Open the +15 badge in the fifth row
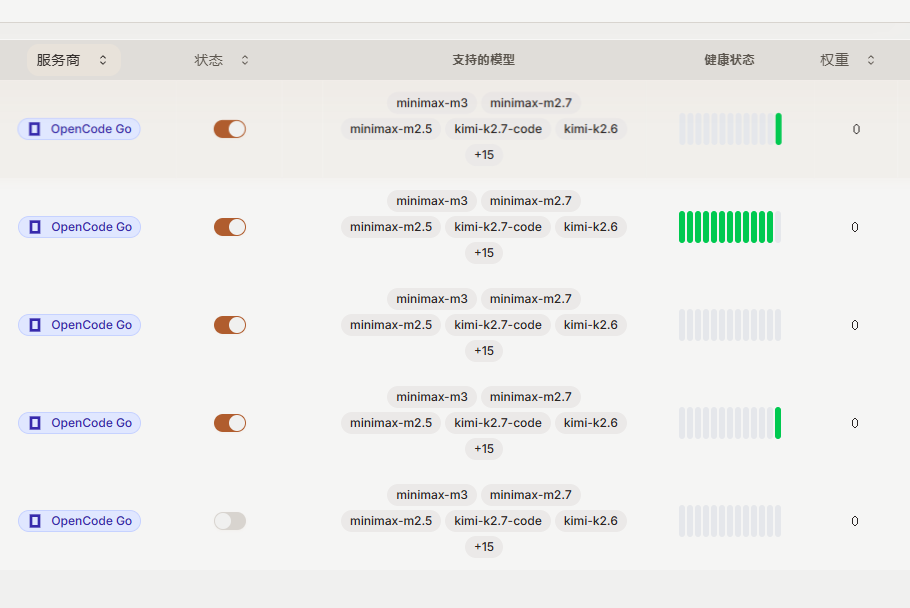910x608 pixels. (484, 547)
